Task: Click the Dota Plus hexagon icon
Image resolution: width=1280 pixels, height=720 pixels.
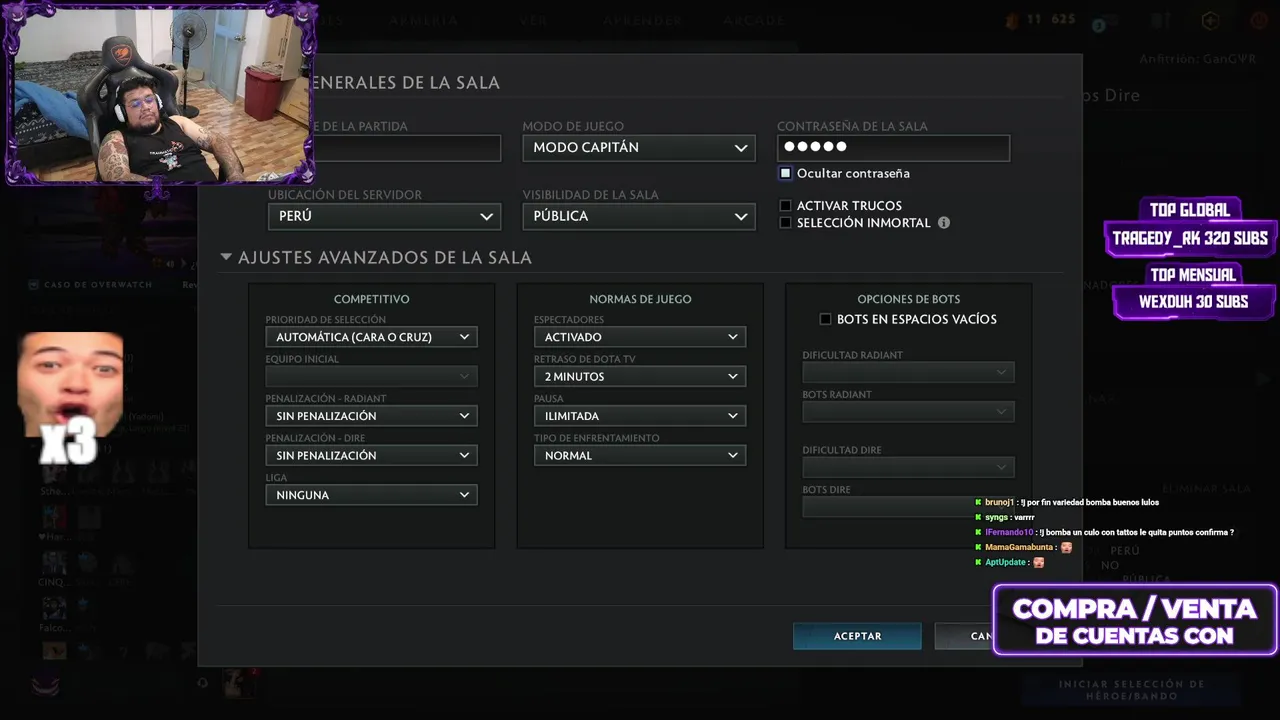Action: click(x=1210, y=20)
